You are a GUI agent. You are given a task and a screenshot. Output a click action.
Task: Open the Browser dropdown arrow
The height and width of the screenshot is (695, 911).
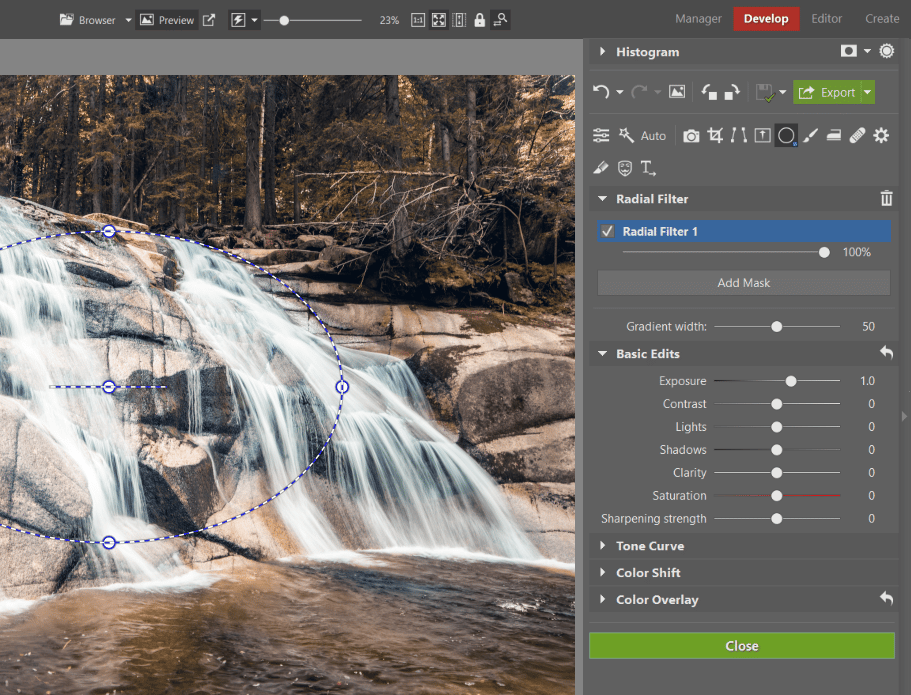(128, 20)
